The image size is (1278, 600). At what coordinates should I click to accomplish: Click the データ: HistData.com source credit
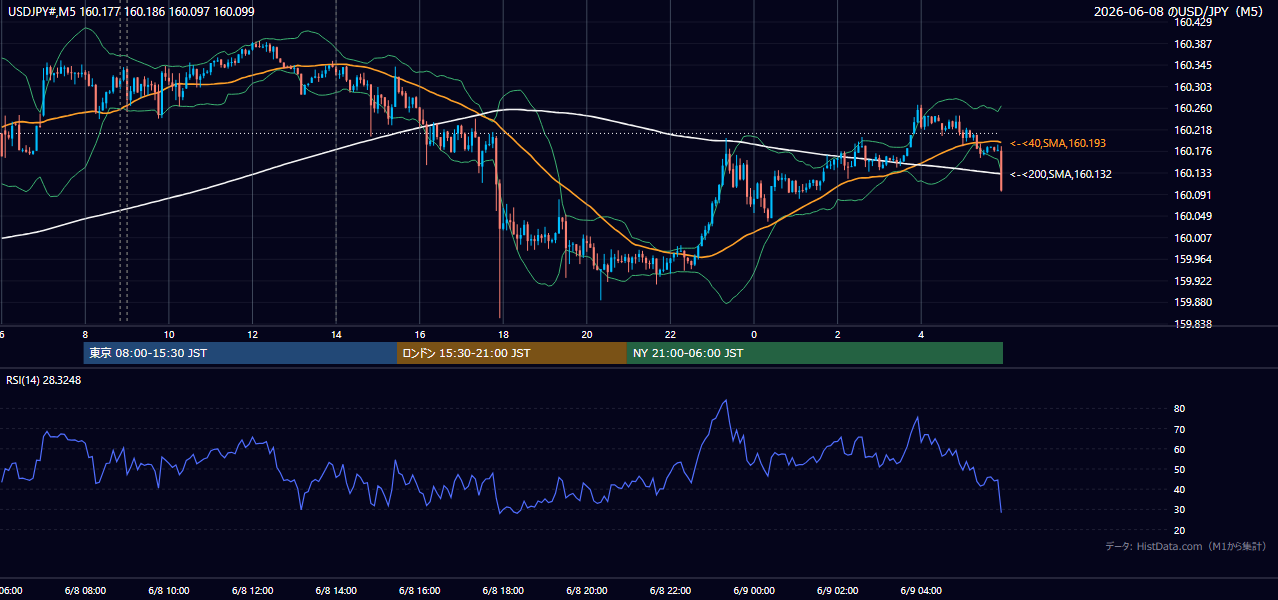point(1186,546)
